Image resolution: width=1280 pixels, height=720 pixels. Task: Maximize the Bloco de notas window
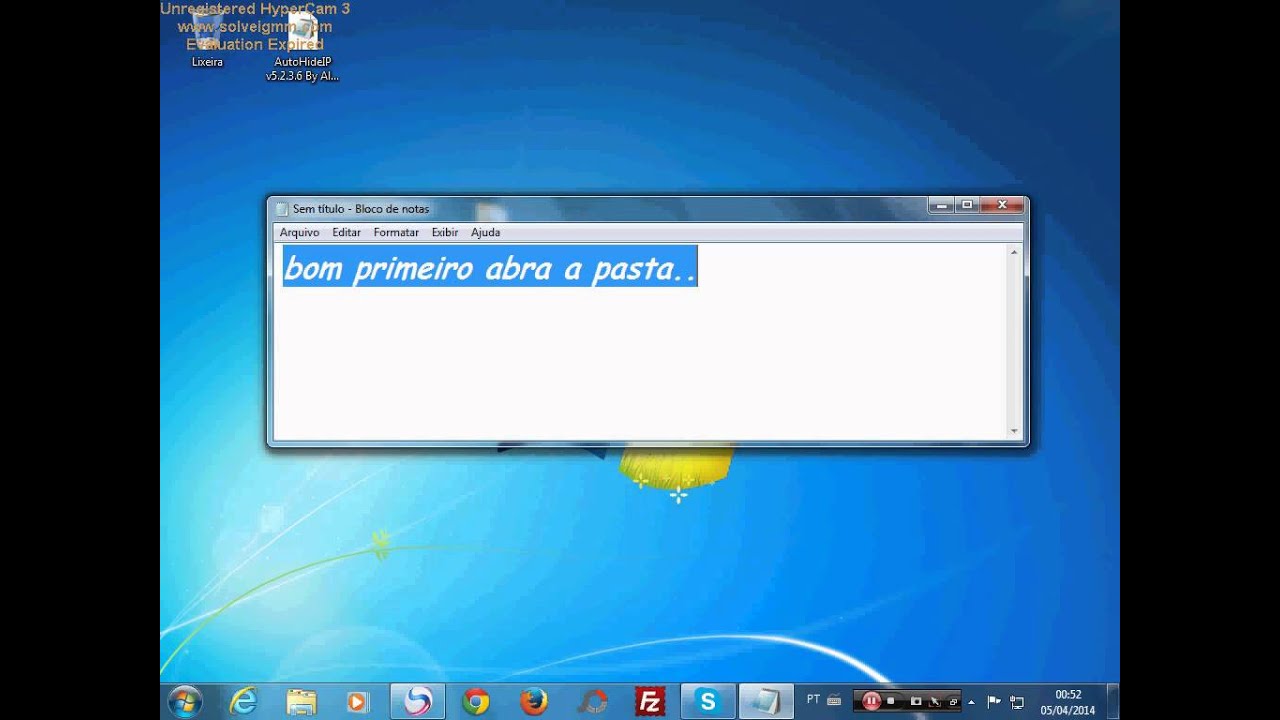(x=966, y=205)
